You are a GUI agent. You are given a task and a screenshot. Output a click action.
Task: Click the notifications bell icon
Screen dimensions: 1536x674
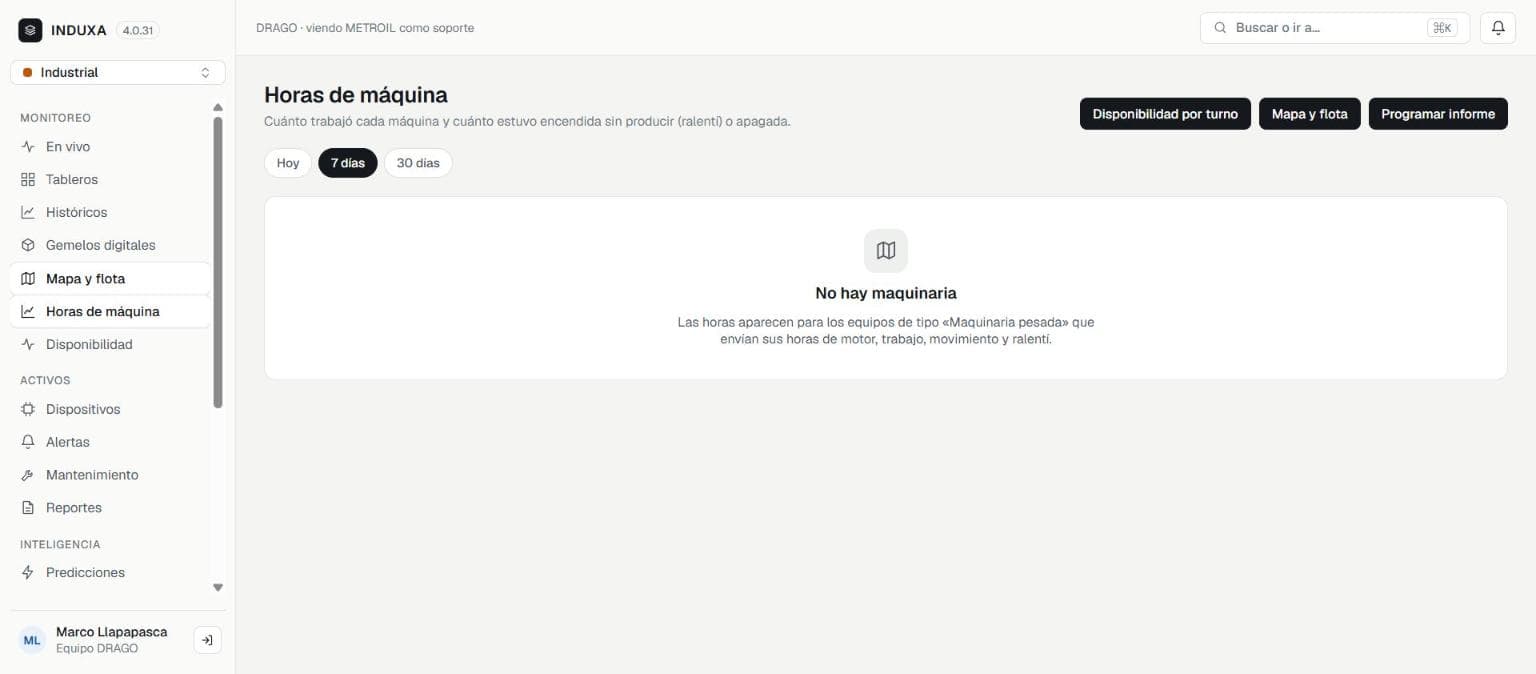[x=1498, y=28]
